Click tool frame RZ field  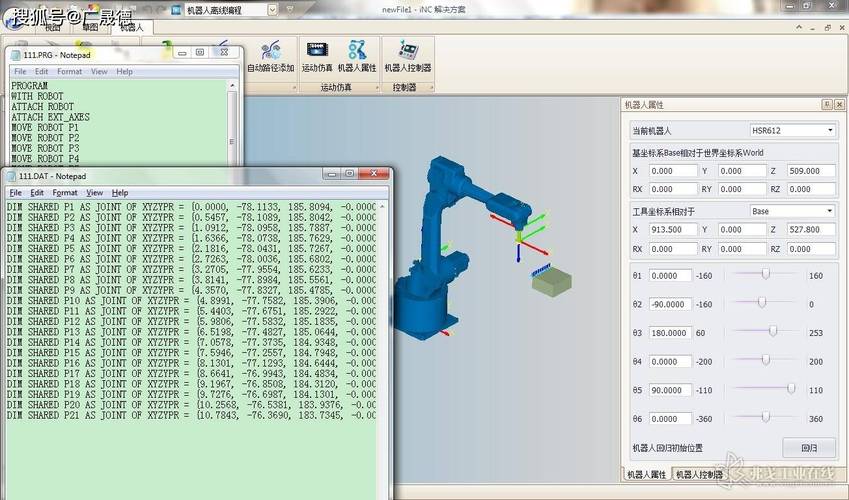[x=811, y=249]
